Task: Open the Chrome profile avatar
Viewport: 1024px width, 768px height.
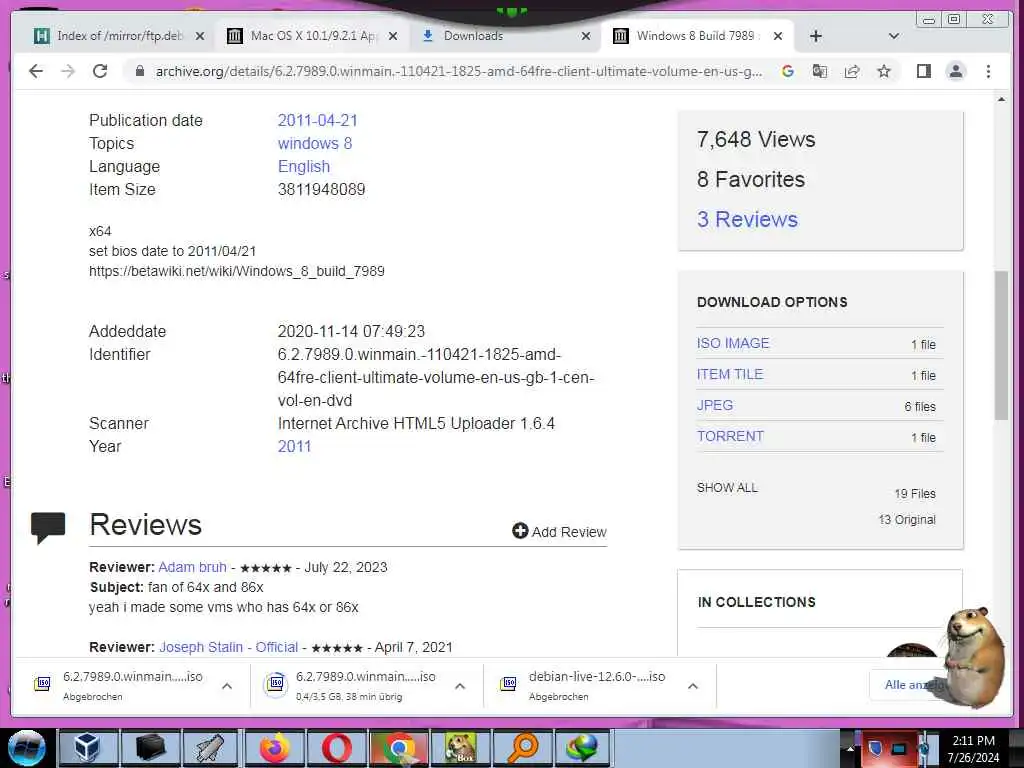Action: tap(955, 71)
